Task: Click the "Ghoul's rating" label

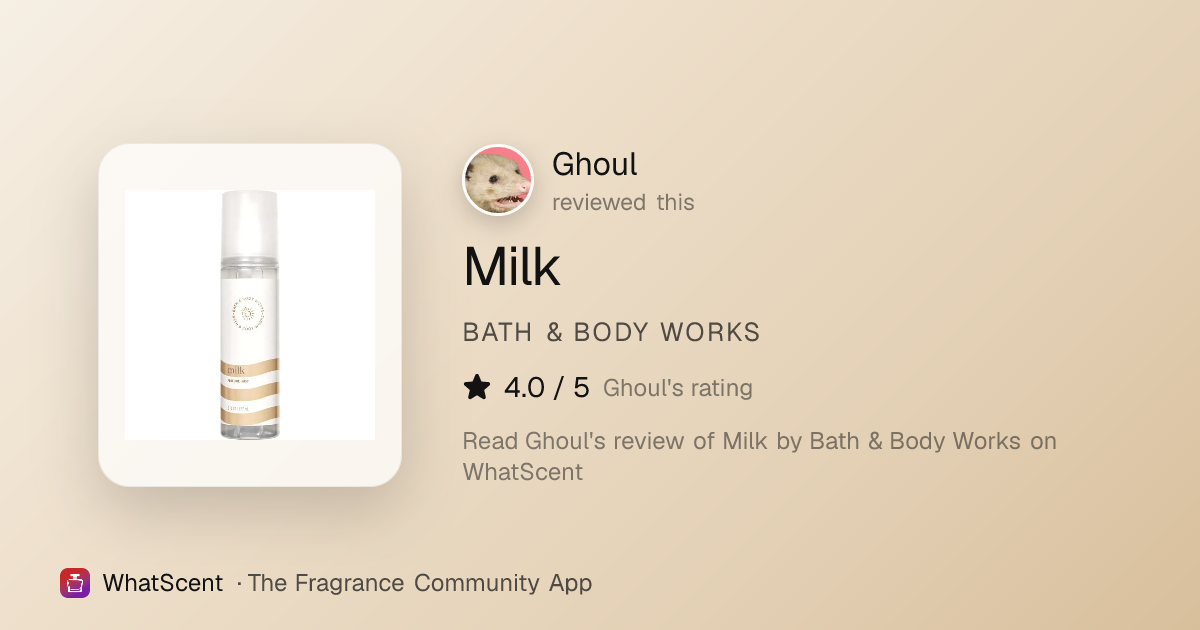Action: tap(678, 388)
